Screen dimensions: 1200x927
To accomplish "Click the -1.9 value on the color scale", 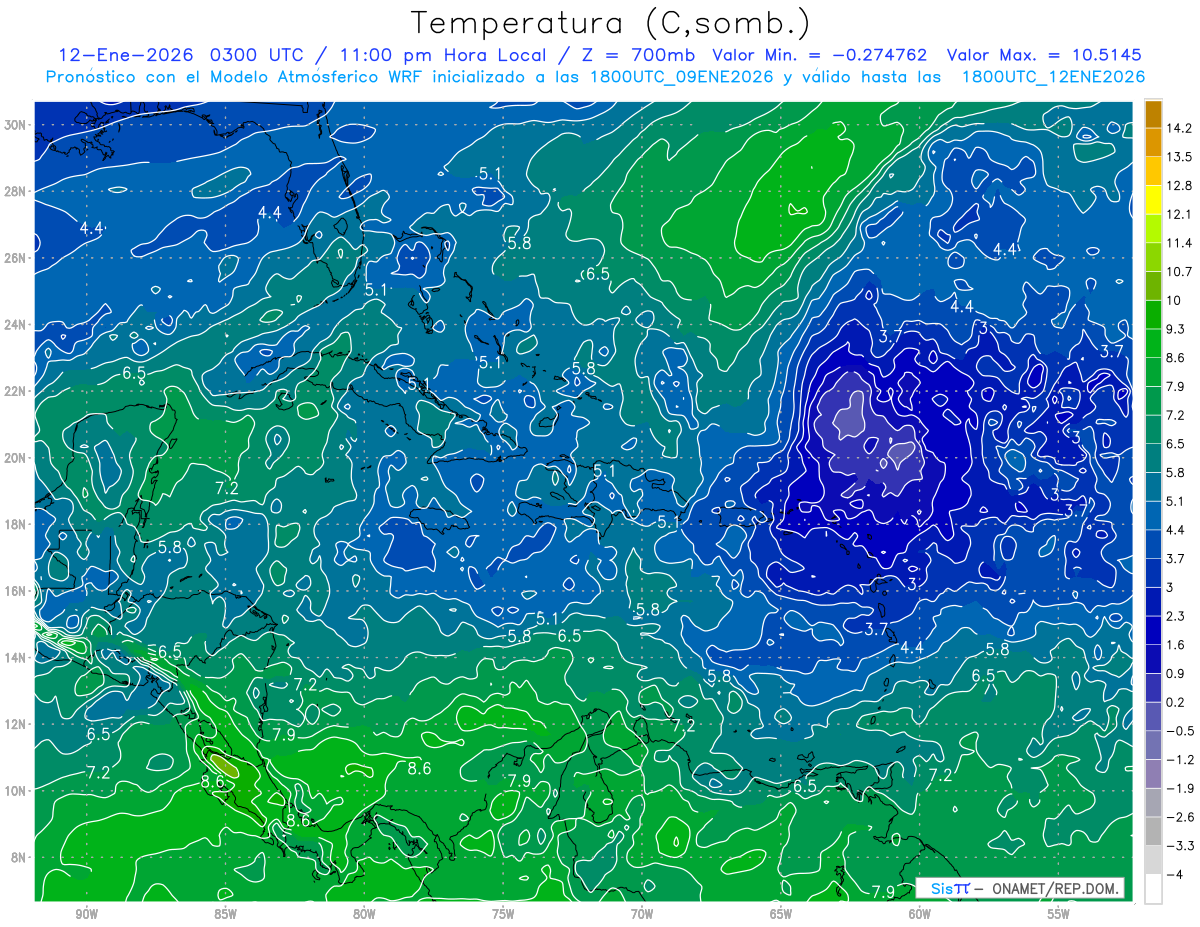I will point(1179,788).
